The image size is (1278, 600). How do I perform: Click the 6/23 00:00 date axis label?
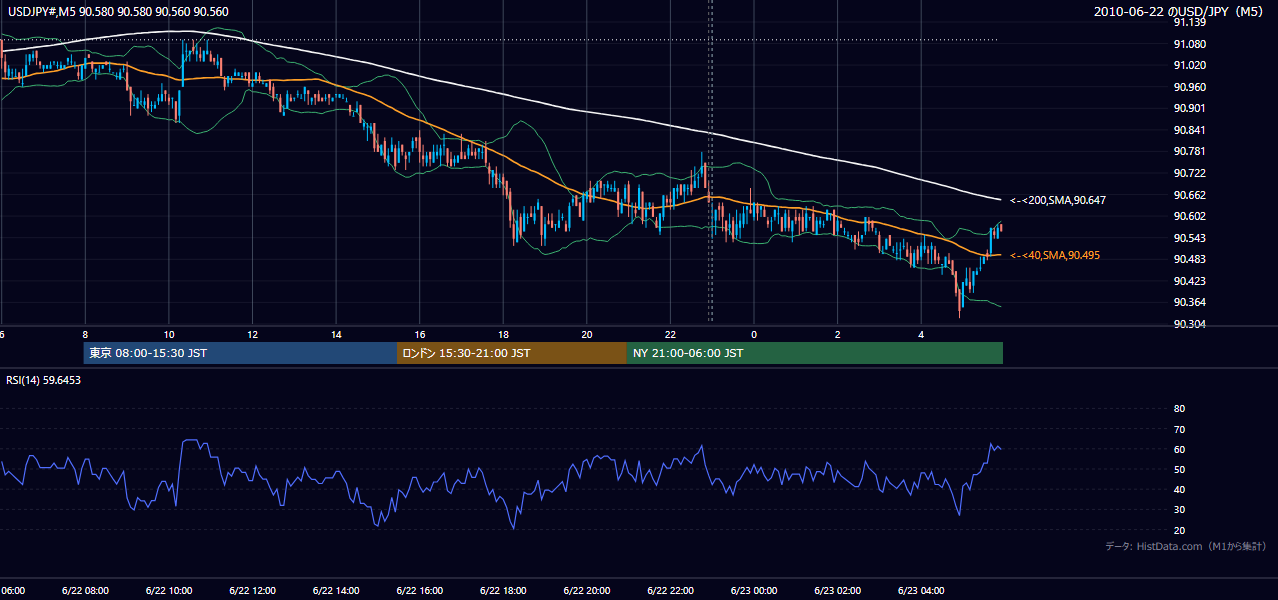[x=754, y=591]
